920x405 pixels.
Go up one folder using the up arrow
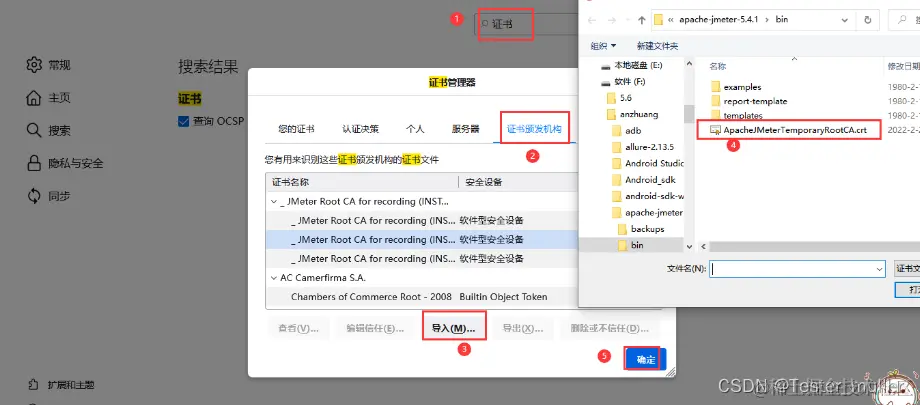click(641, 19)
